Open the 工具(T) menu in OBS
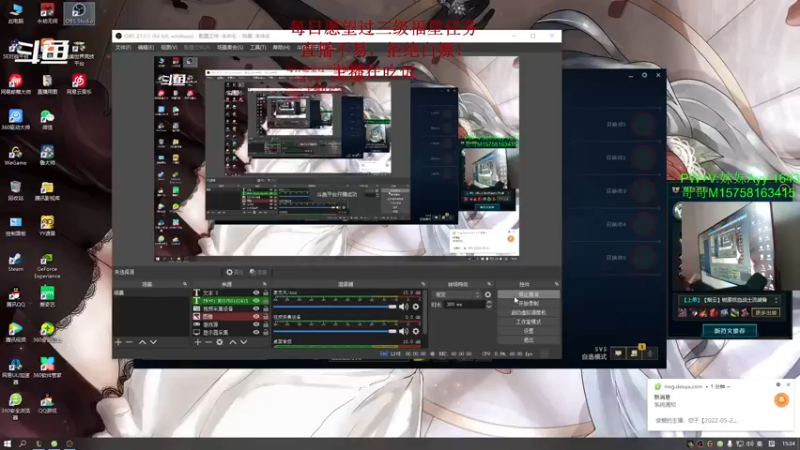Image resolution: width=800 pixels, height=450 pixels. coord(258,47)
